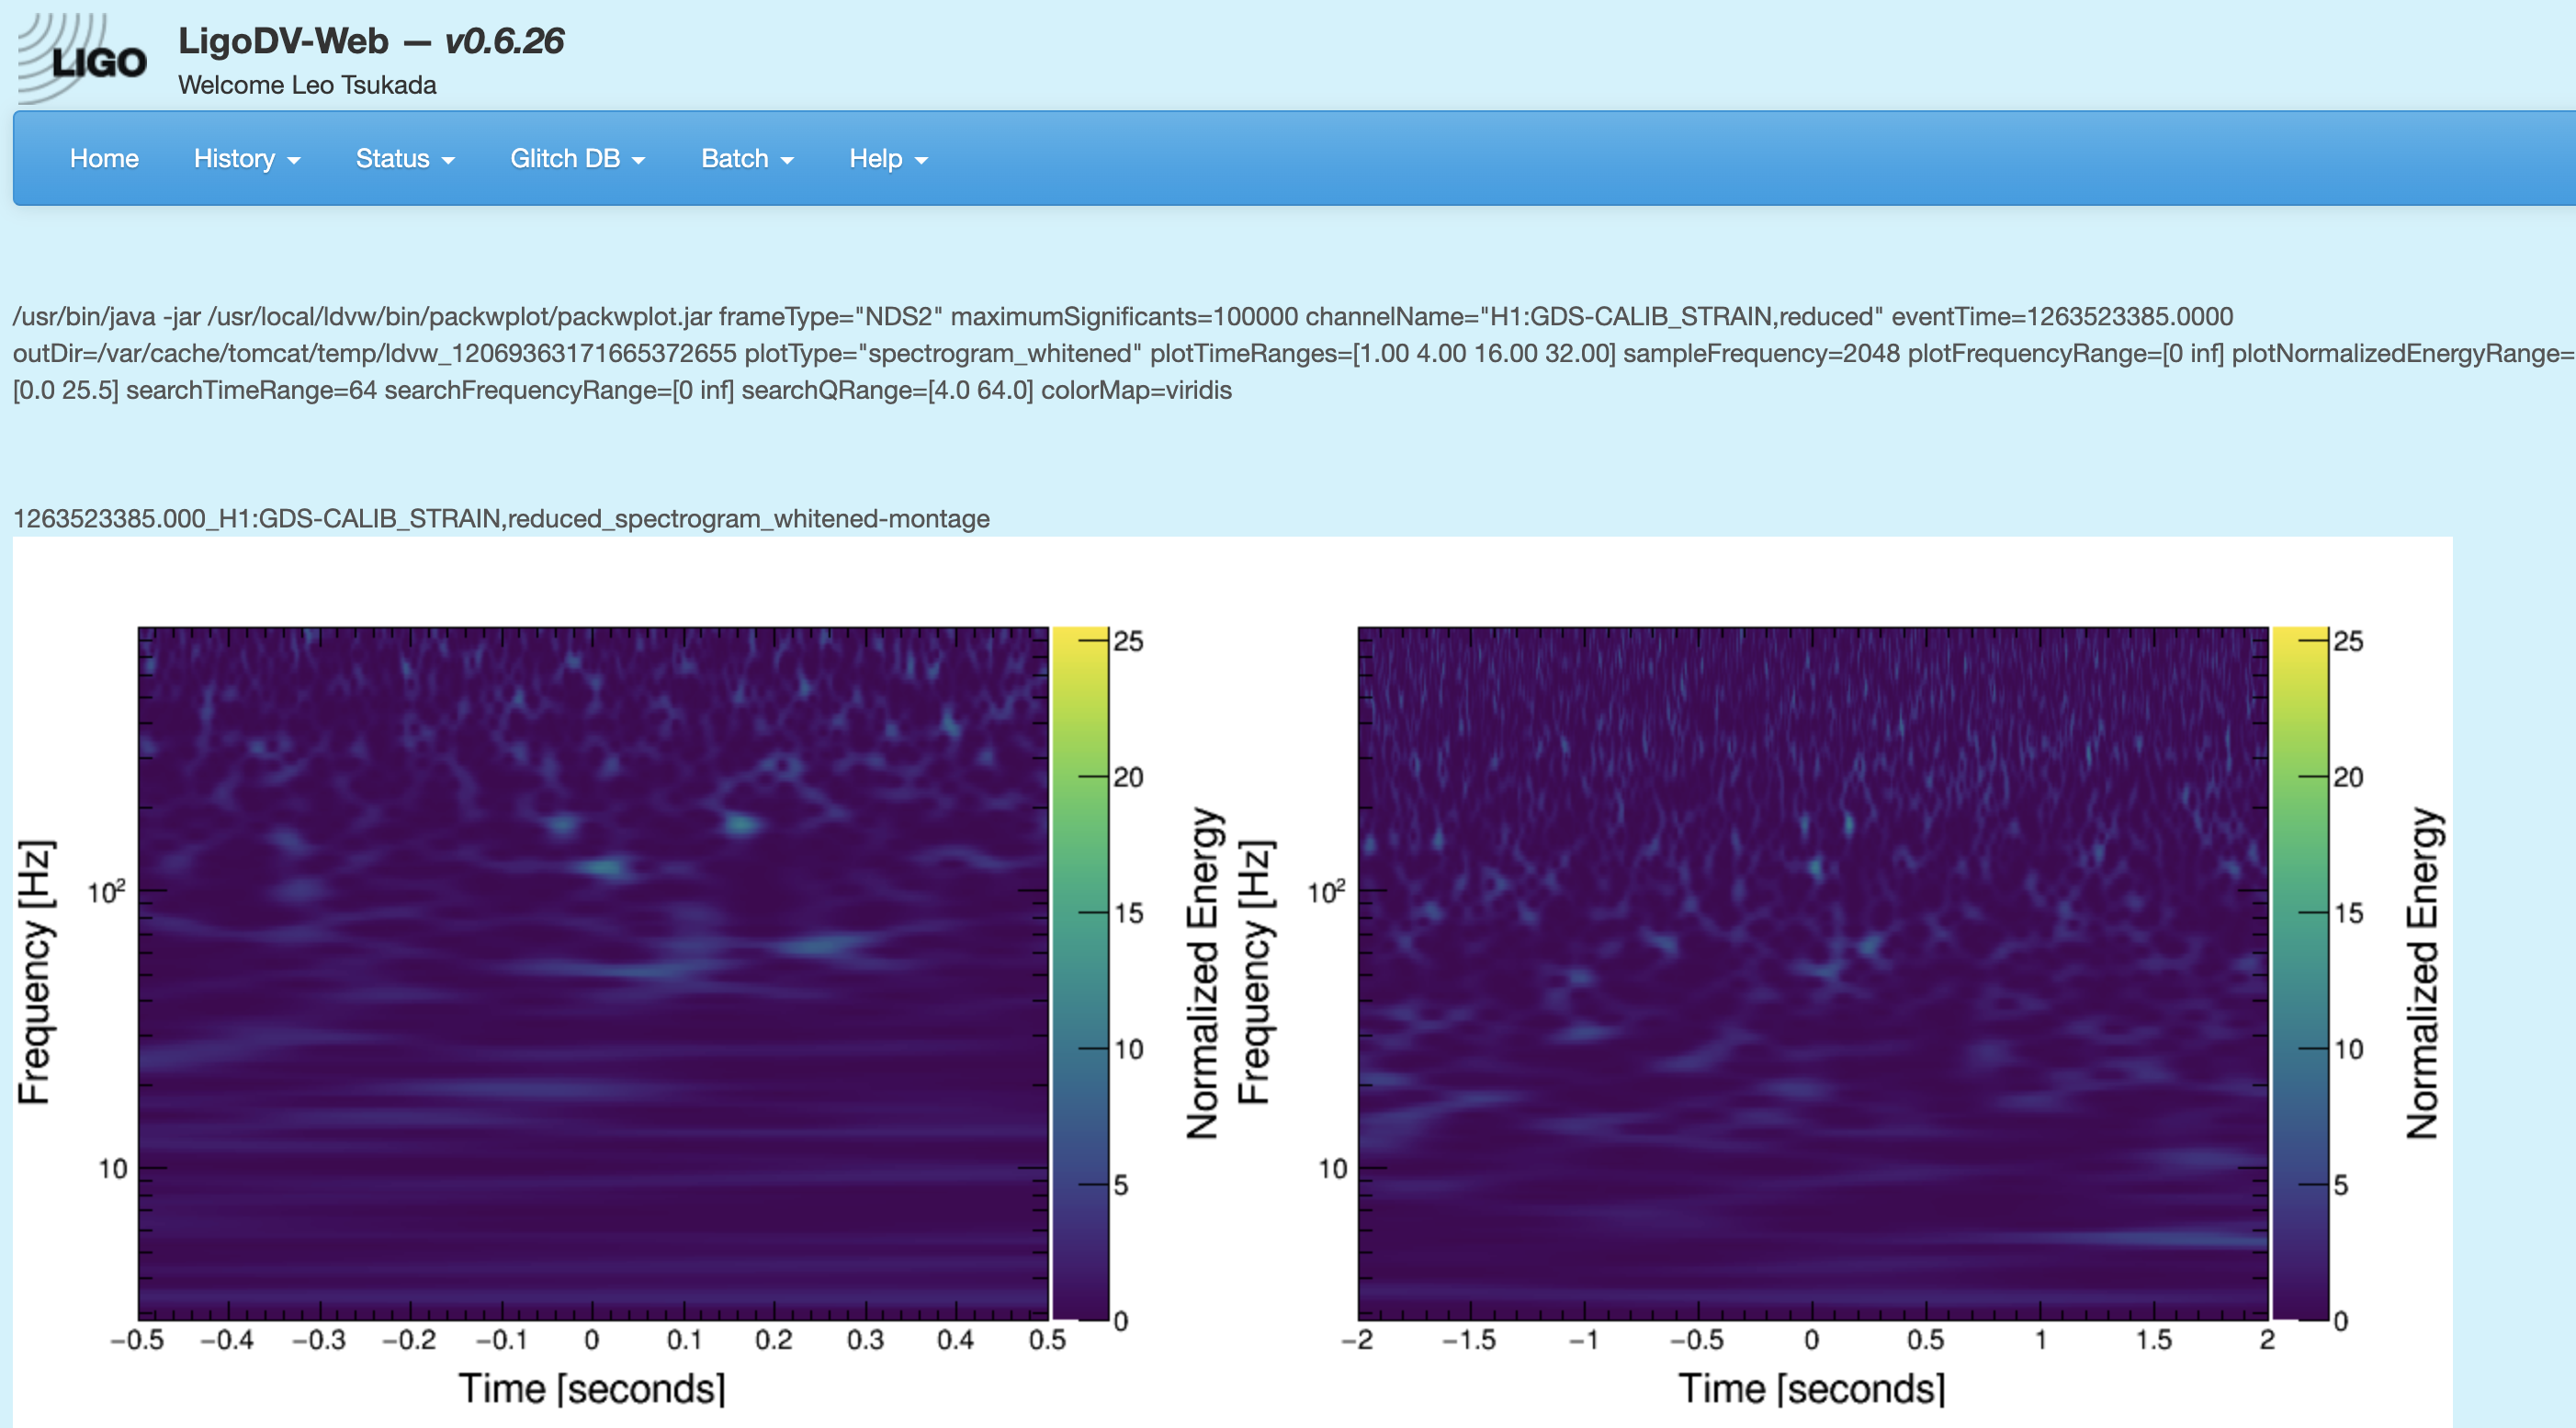
Task: Click left plot 'Frequency [Hz]' axis label
Action: [34, 972]
